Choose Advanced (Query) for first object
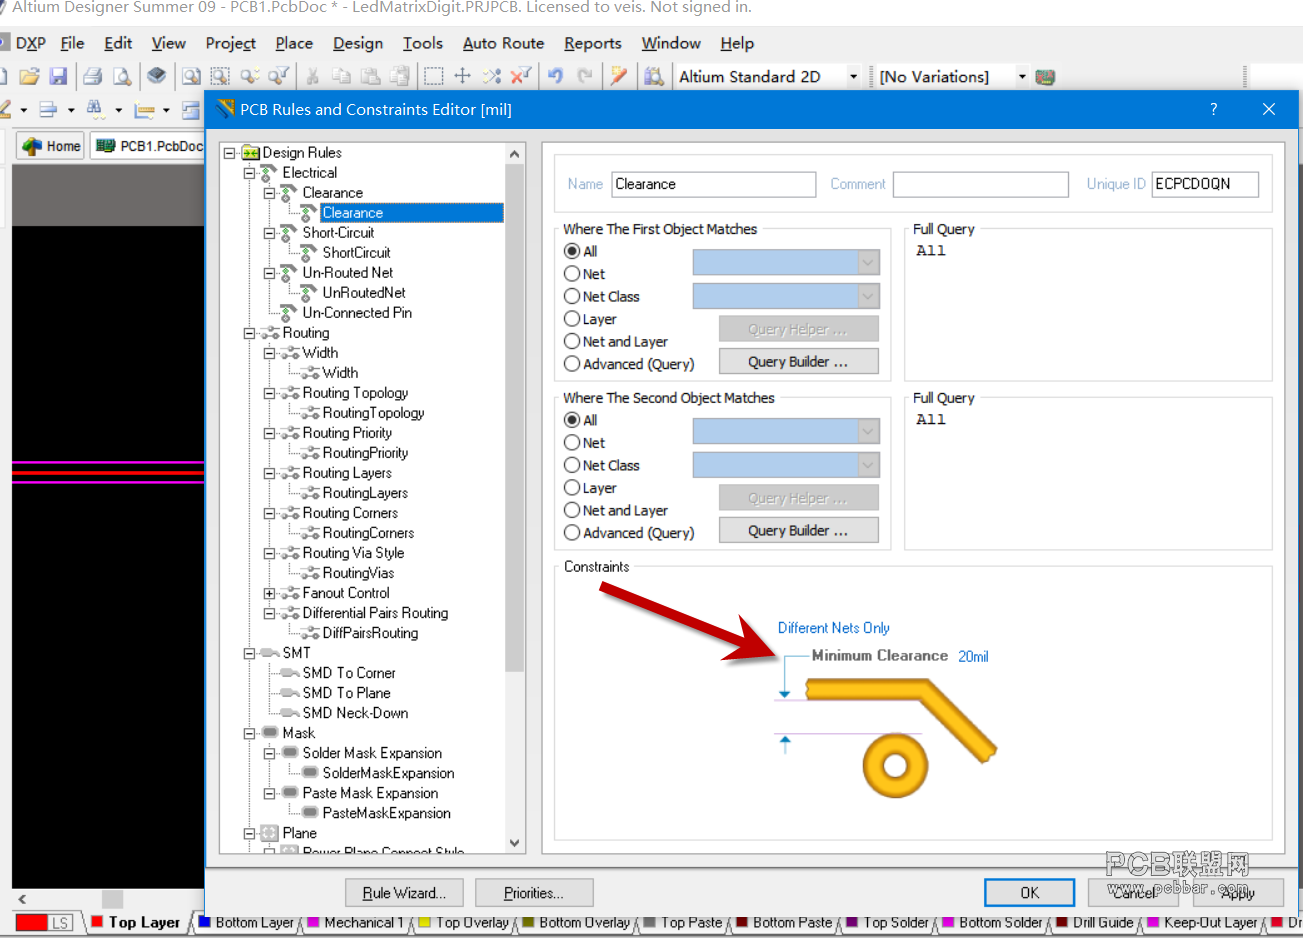The height and width of the screenshot is (938, 1303). tap(572, 364)
